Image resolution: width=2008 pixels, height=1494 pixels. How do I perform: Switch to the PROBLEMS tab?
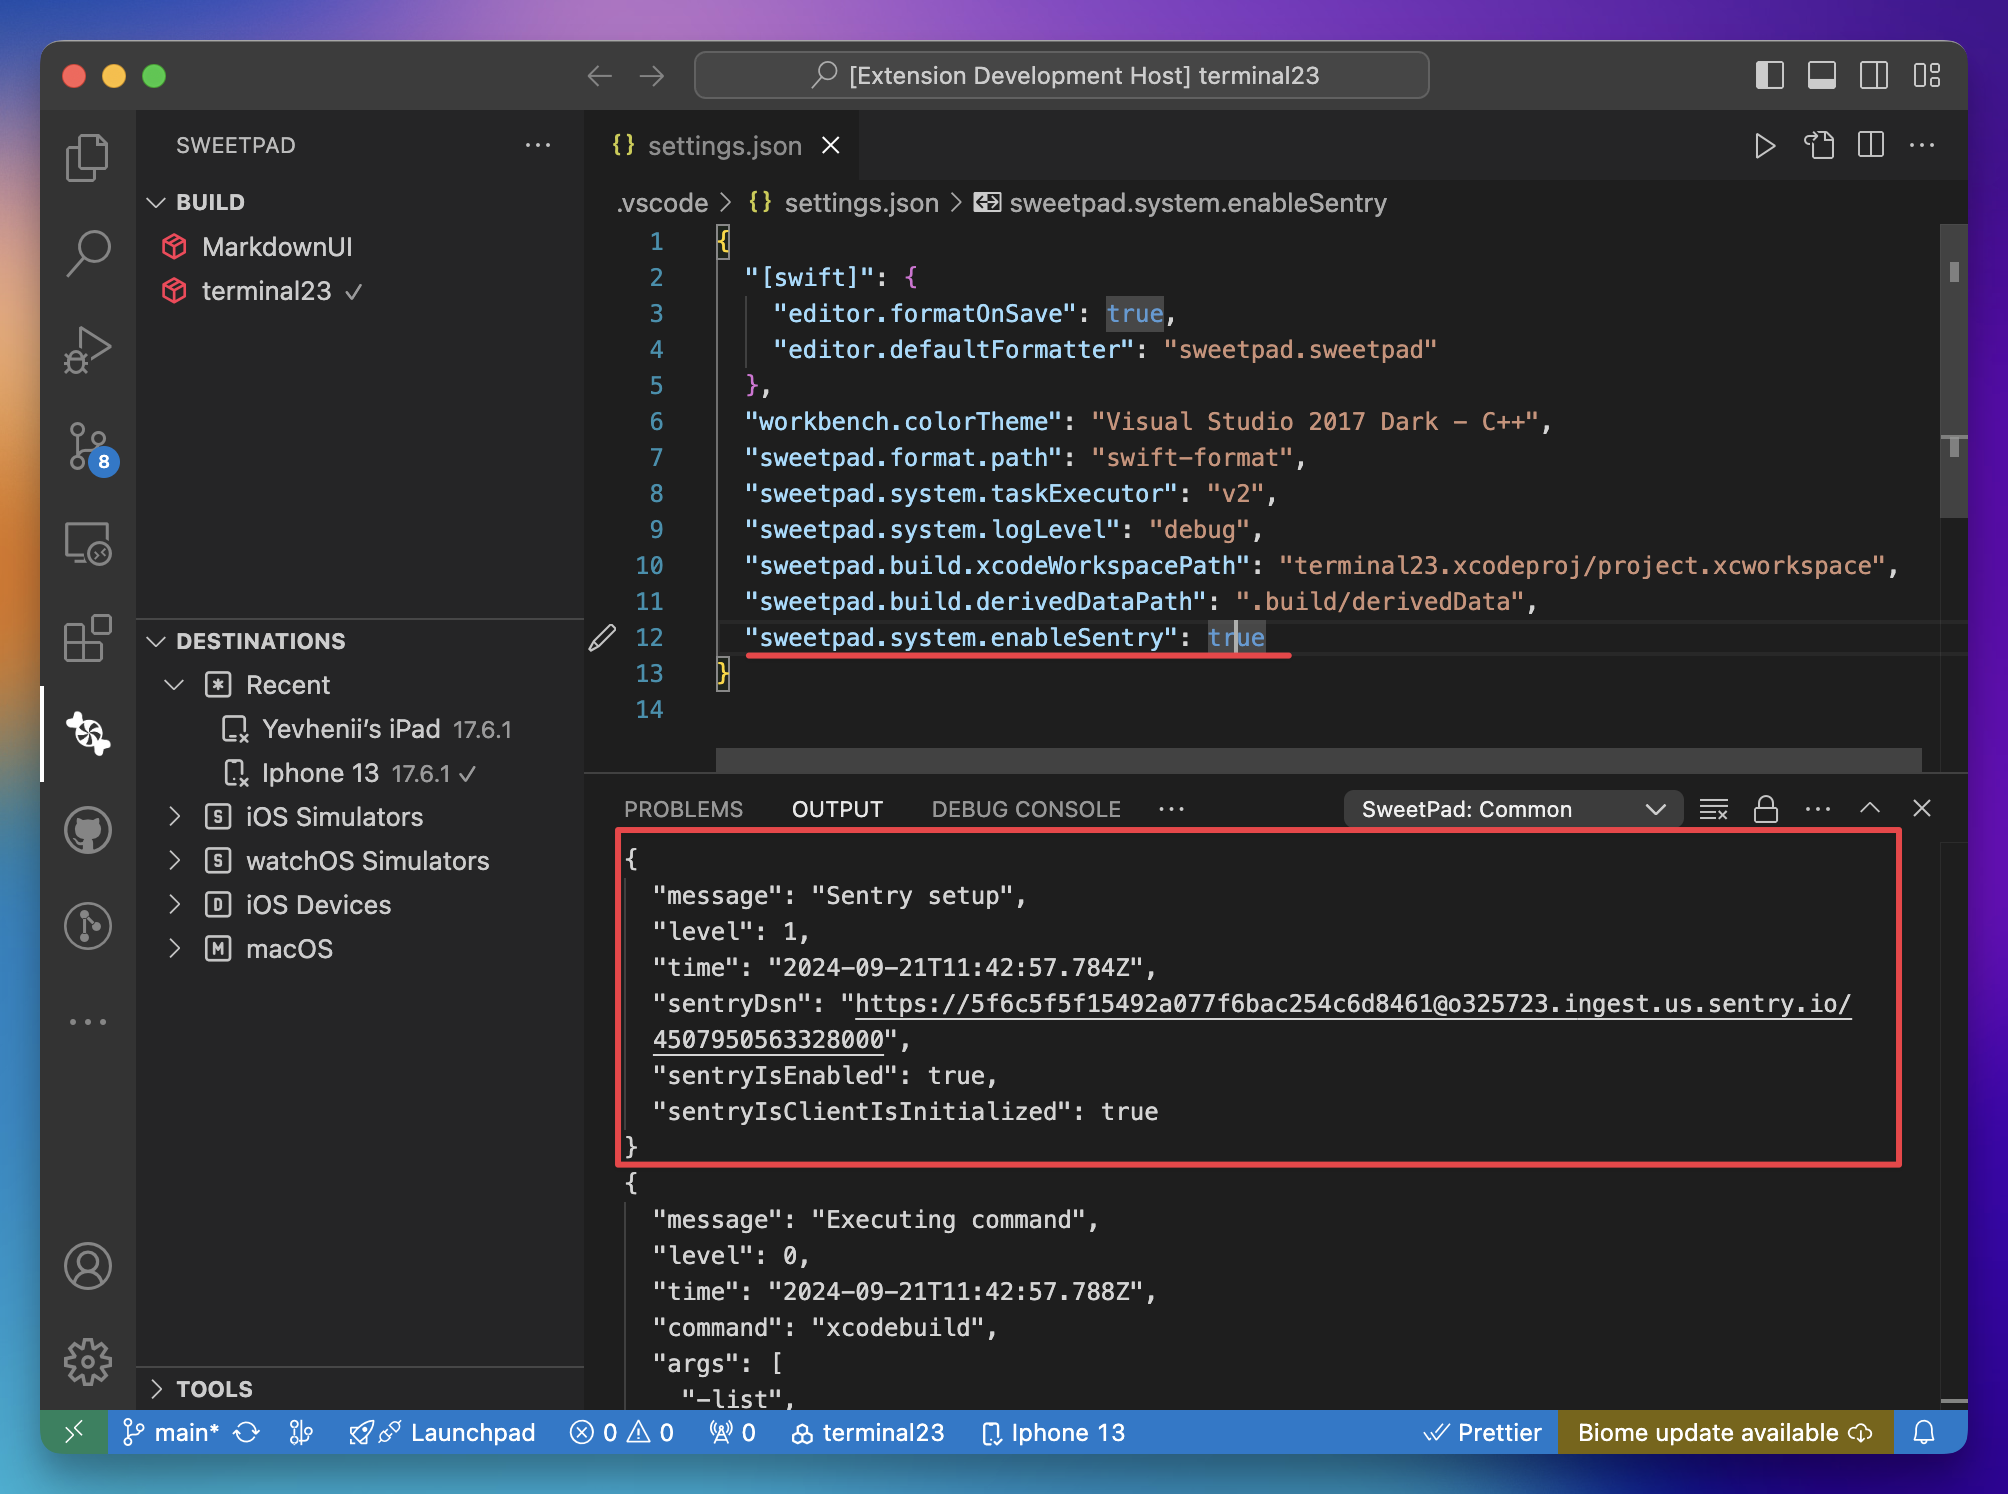pos(683,809)
